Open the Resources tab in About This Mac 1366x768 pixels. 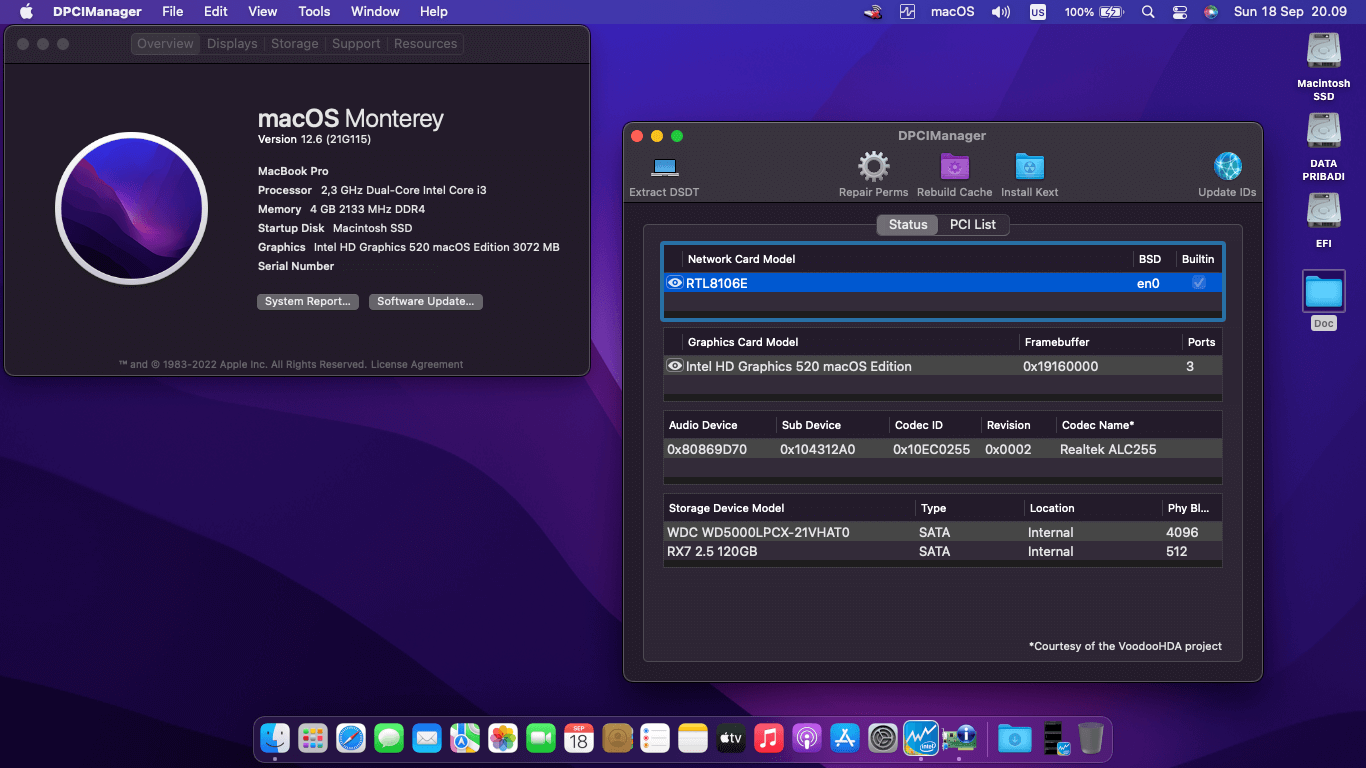(x=425, y=44)
